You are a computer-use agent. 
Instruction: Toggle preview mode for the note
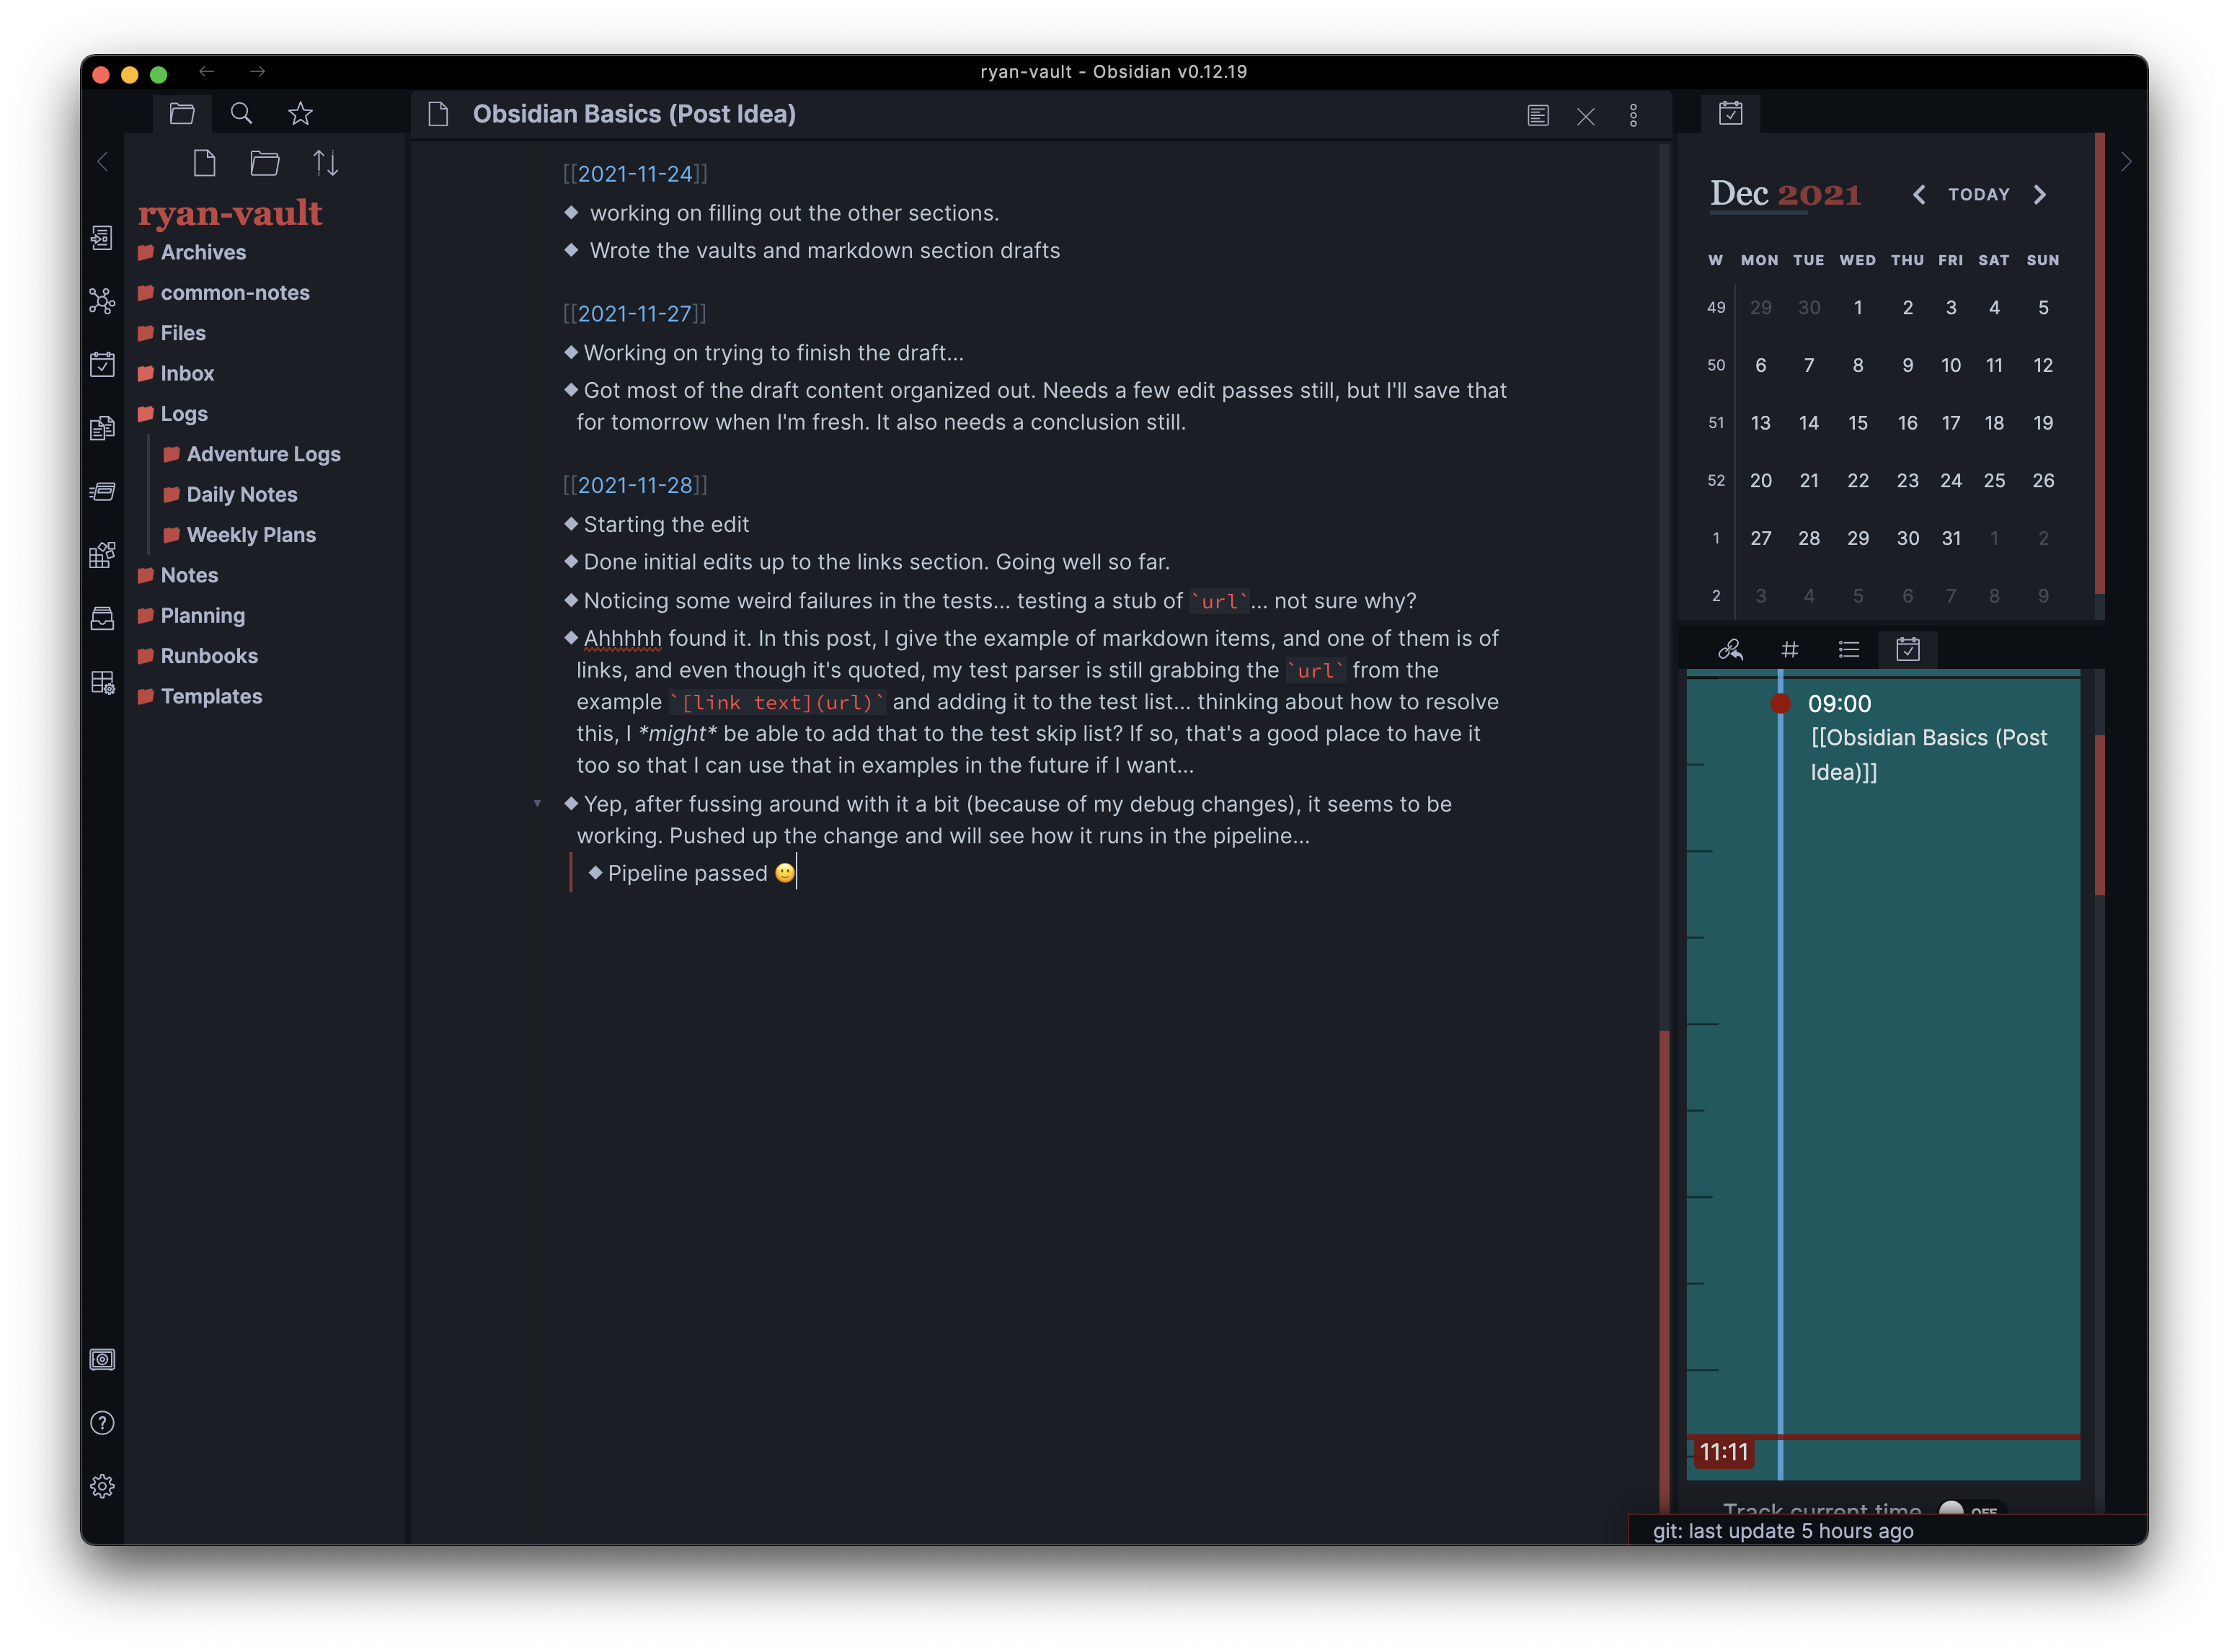(1538, 116)
